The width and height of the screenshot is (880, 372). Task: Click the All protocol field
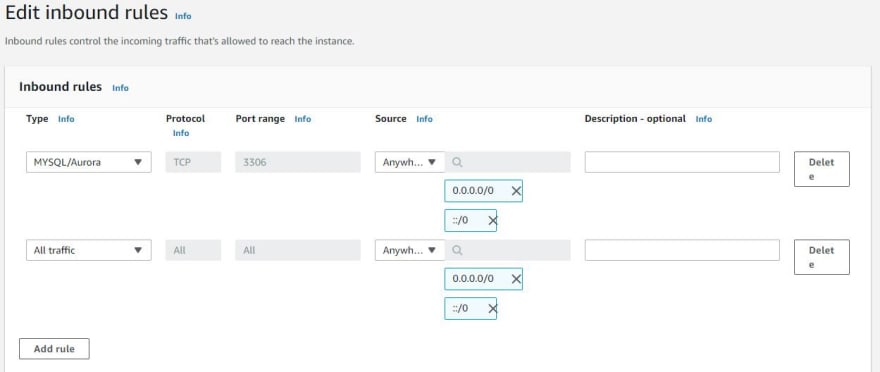[x=193, y=250]
